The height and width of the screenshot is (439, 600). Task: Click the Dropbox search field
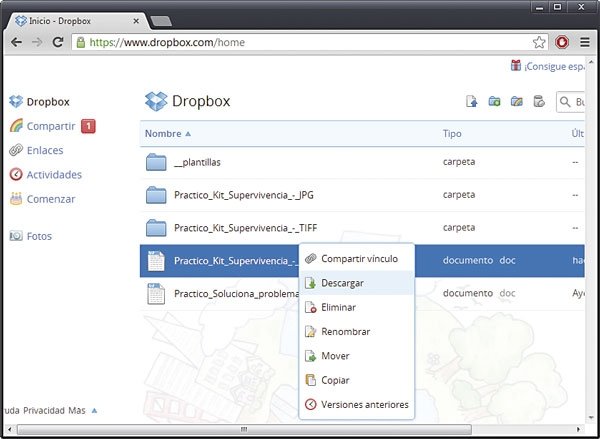click(x=571, y=102)
